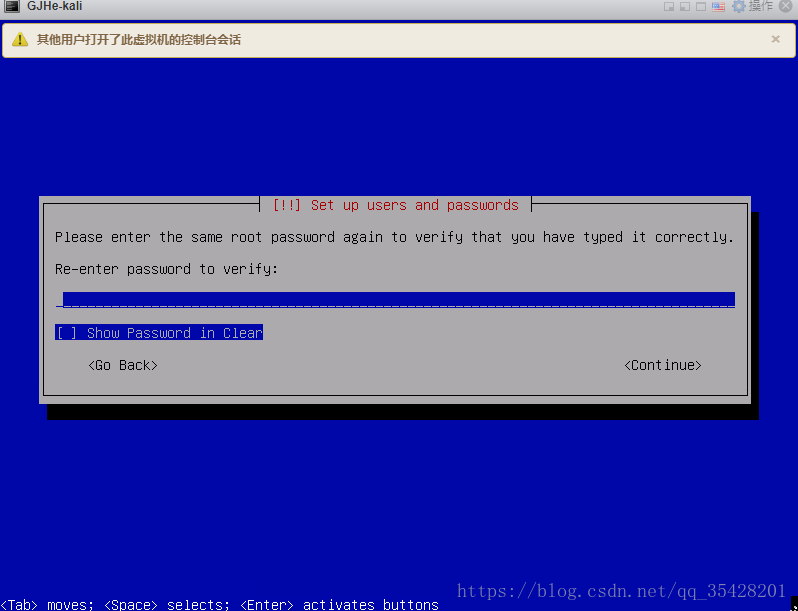Dismiss the console session warning banner
This screenshot has width=798, height=611.
pyautogui.click(x=775, y=39)
